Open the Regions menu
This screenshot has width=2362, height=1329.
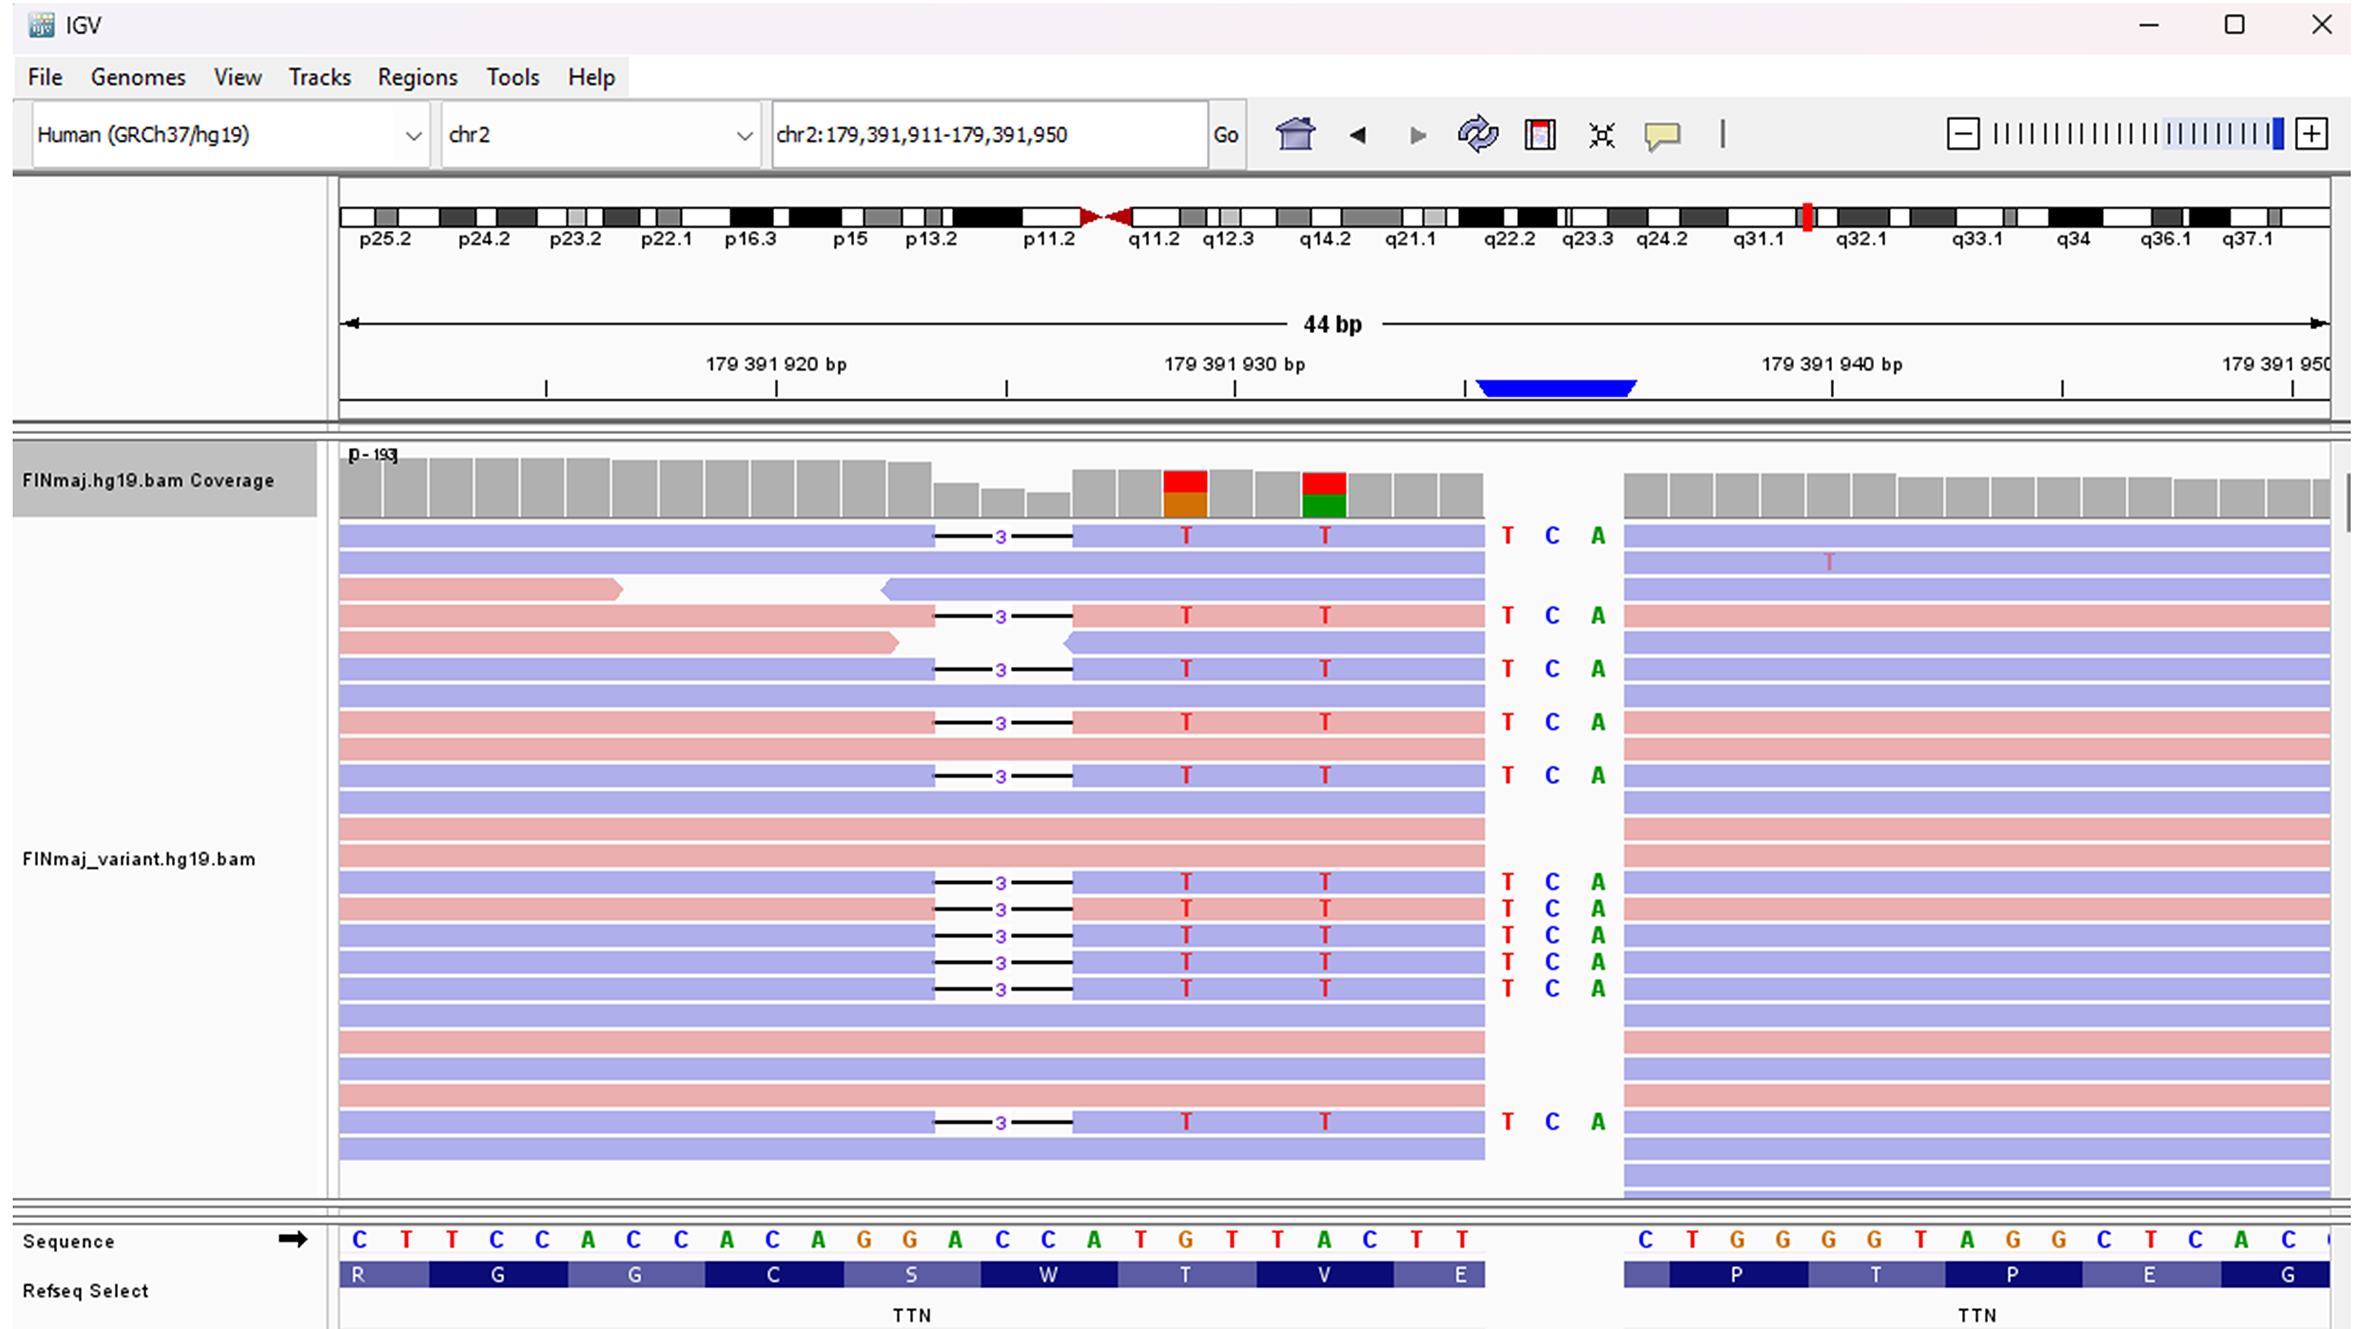(x=416, y=77)
